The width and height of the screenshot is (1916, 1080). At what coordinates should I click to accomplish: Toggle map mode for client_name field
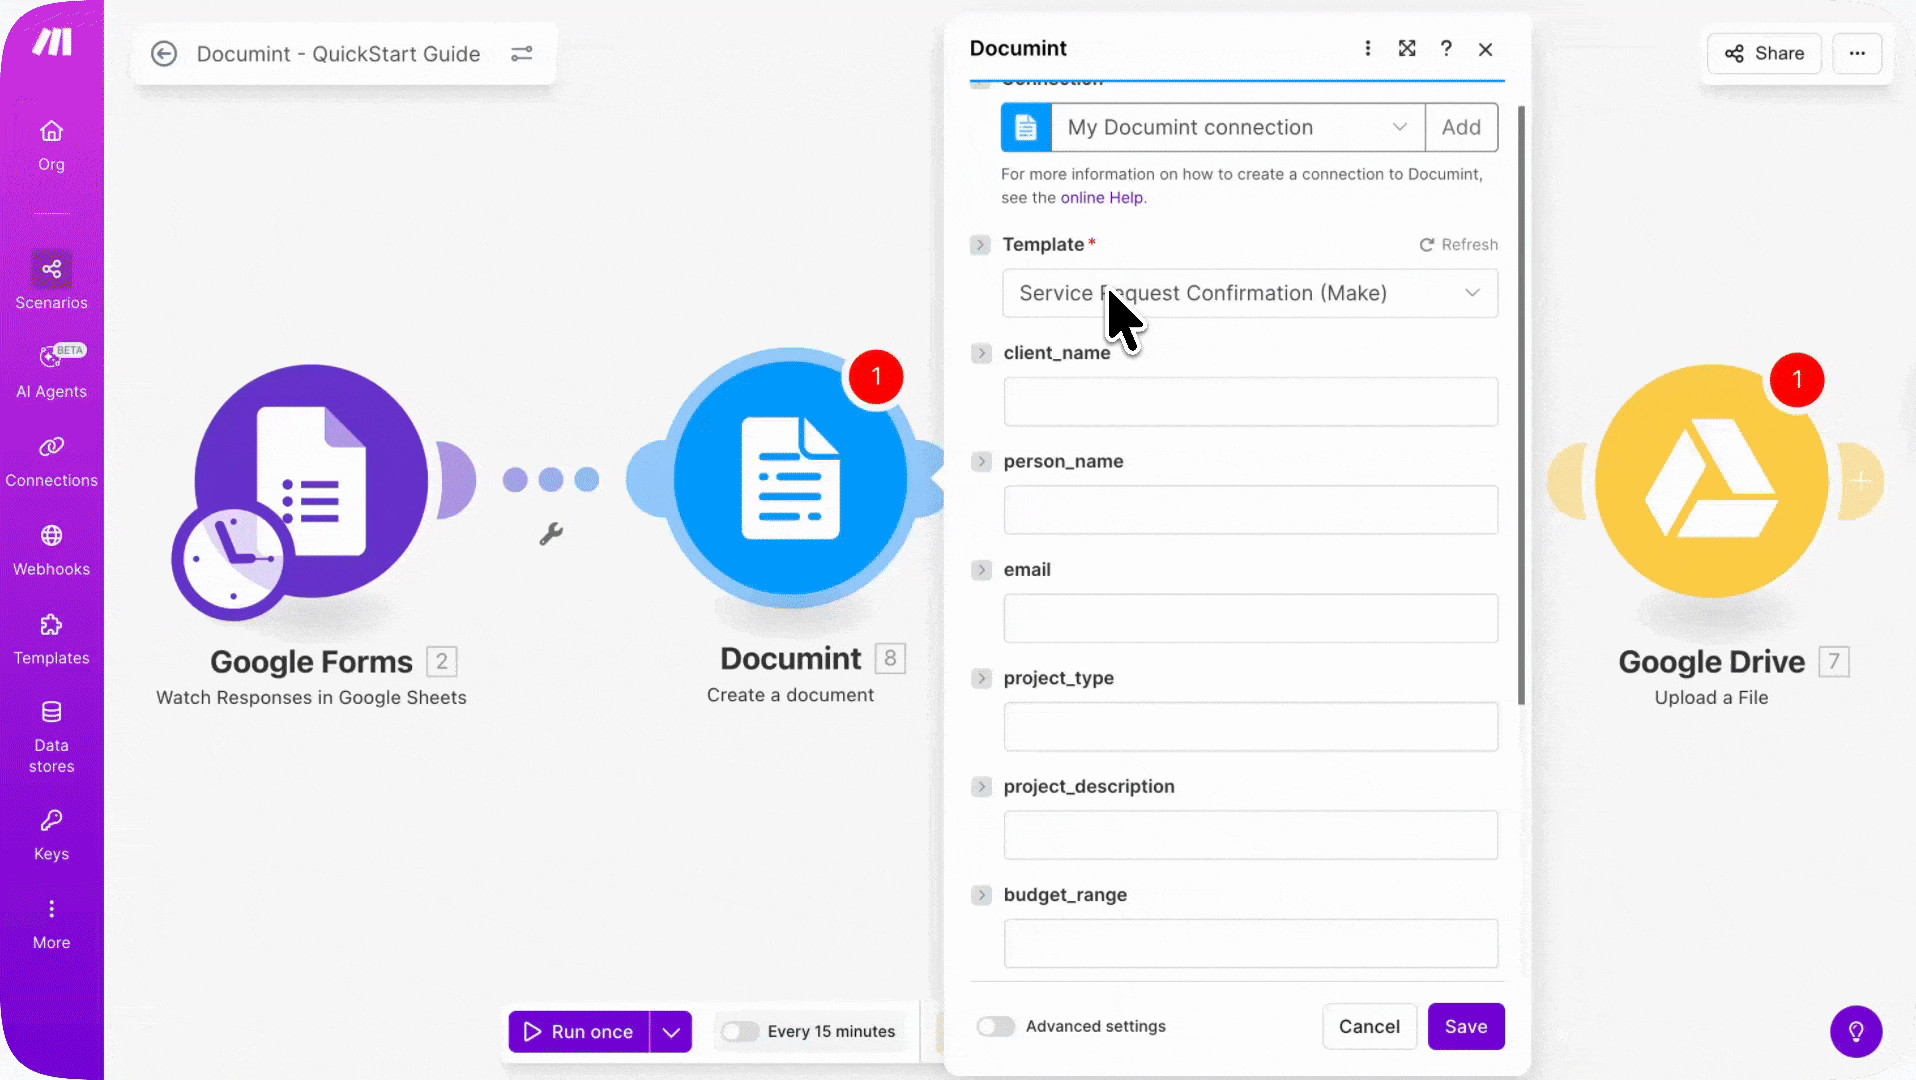981,353
